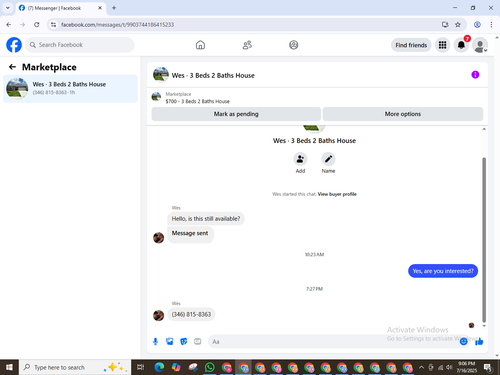Show hidden system tray icons
This screenshot has width=500, height=375.
pyautogui.click(x=421, y=367)
